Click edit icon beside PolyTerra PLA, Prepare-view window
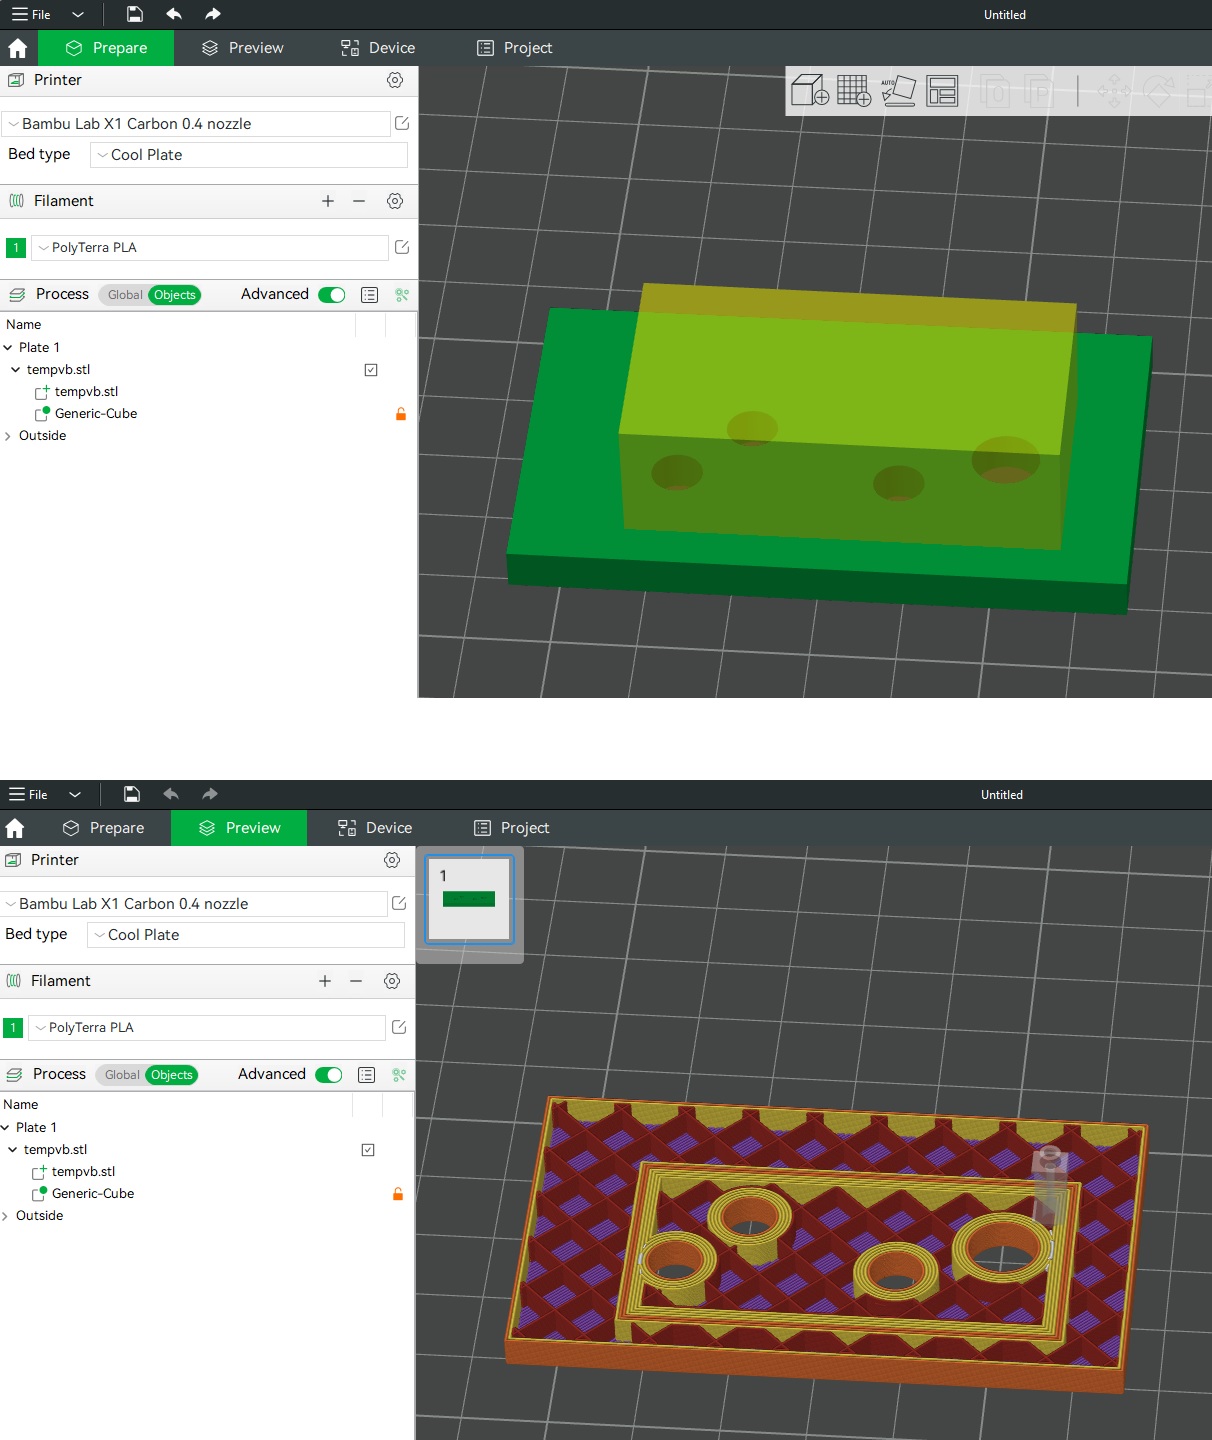1212x1440 pixels. pos(402,247)
